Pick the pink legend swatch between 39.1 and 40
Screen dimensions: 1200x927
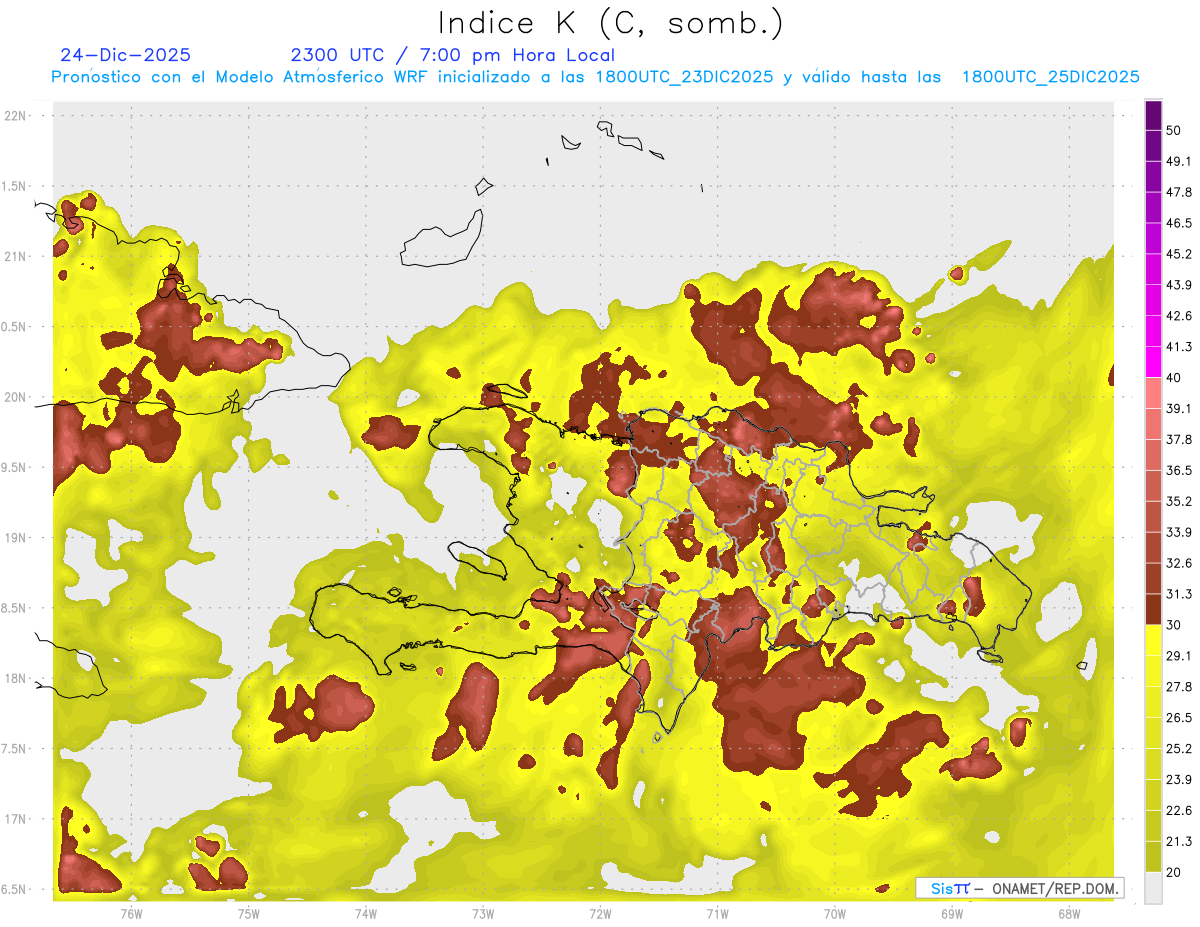coord(1153,393)
